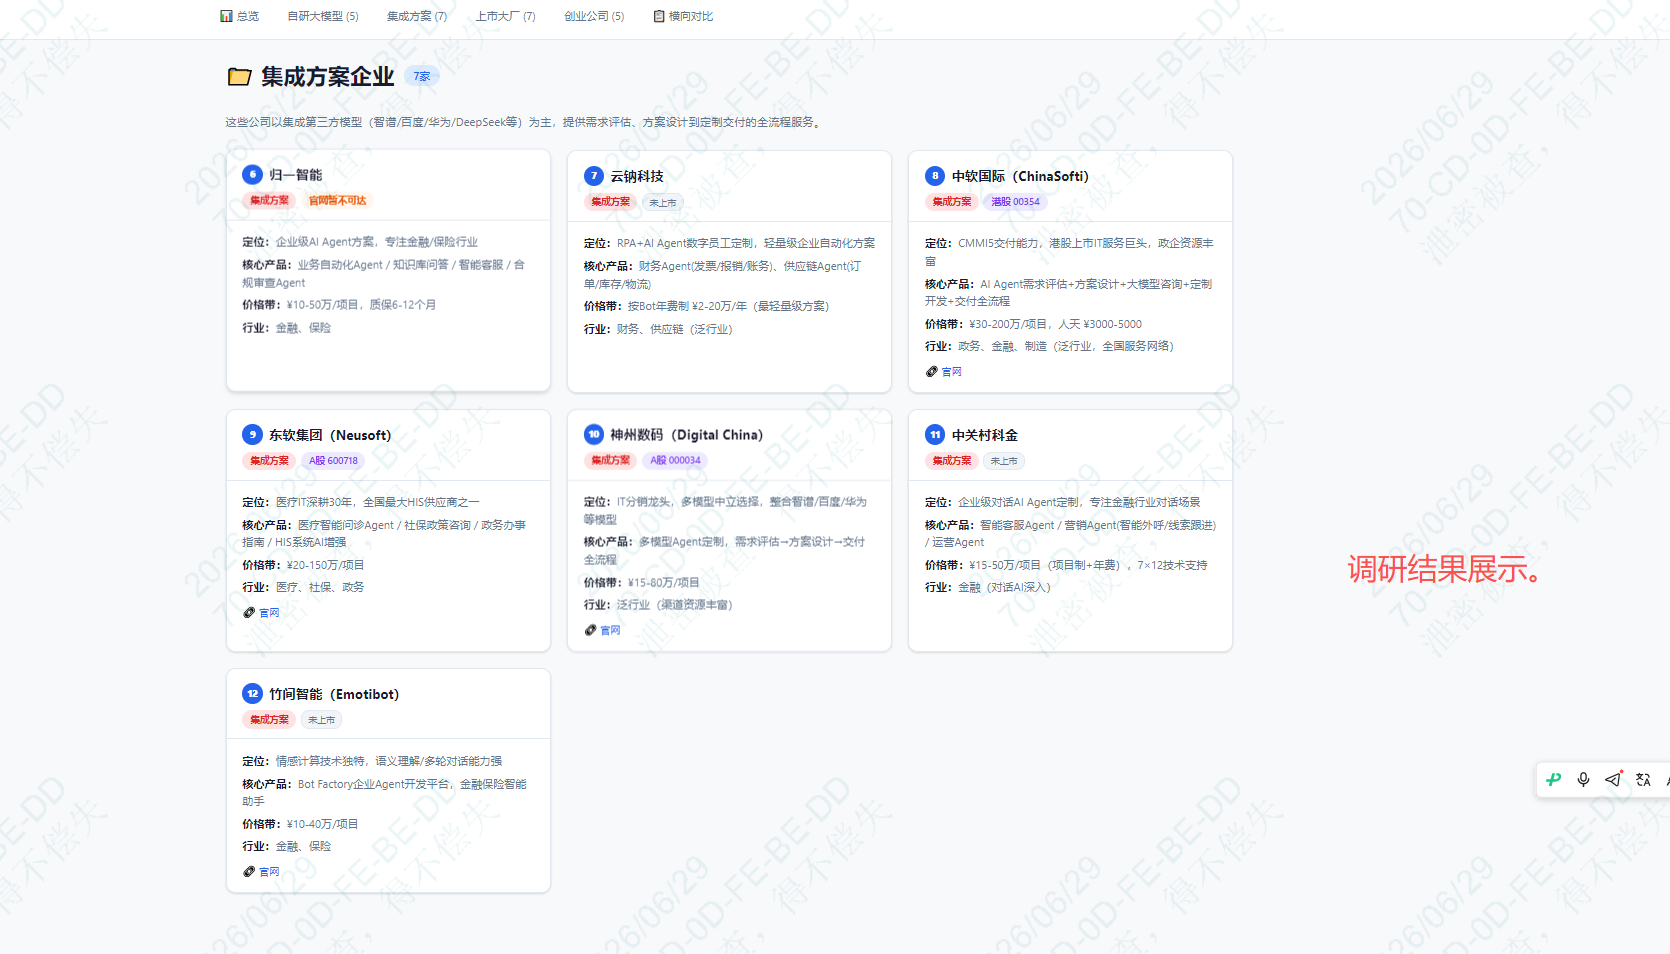Open the 自研大模型 (5) tab
1670x954 pixels.
(323, 16)
